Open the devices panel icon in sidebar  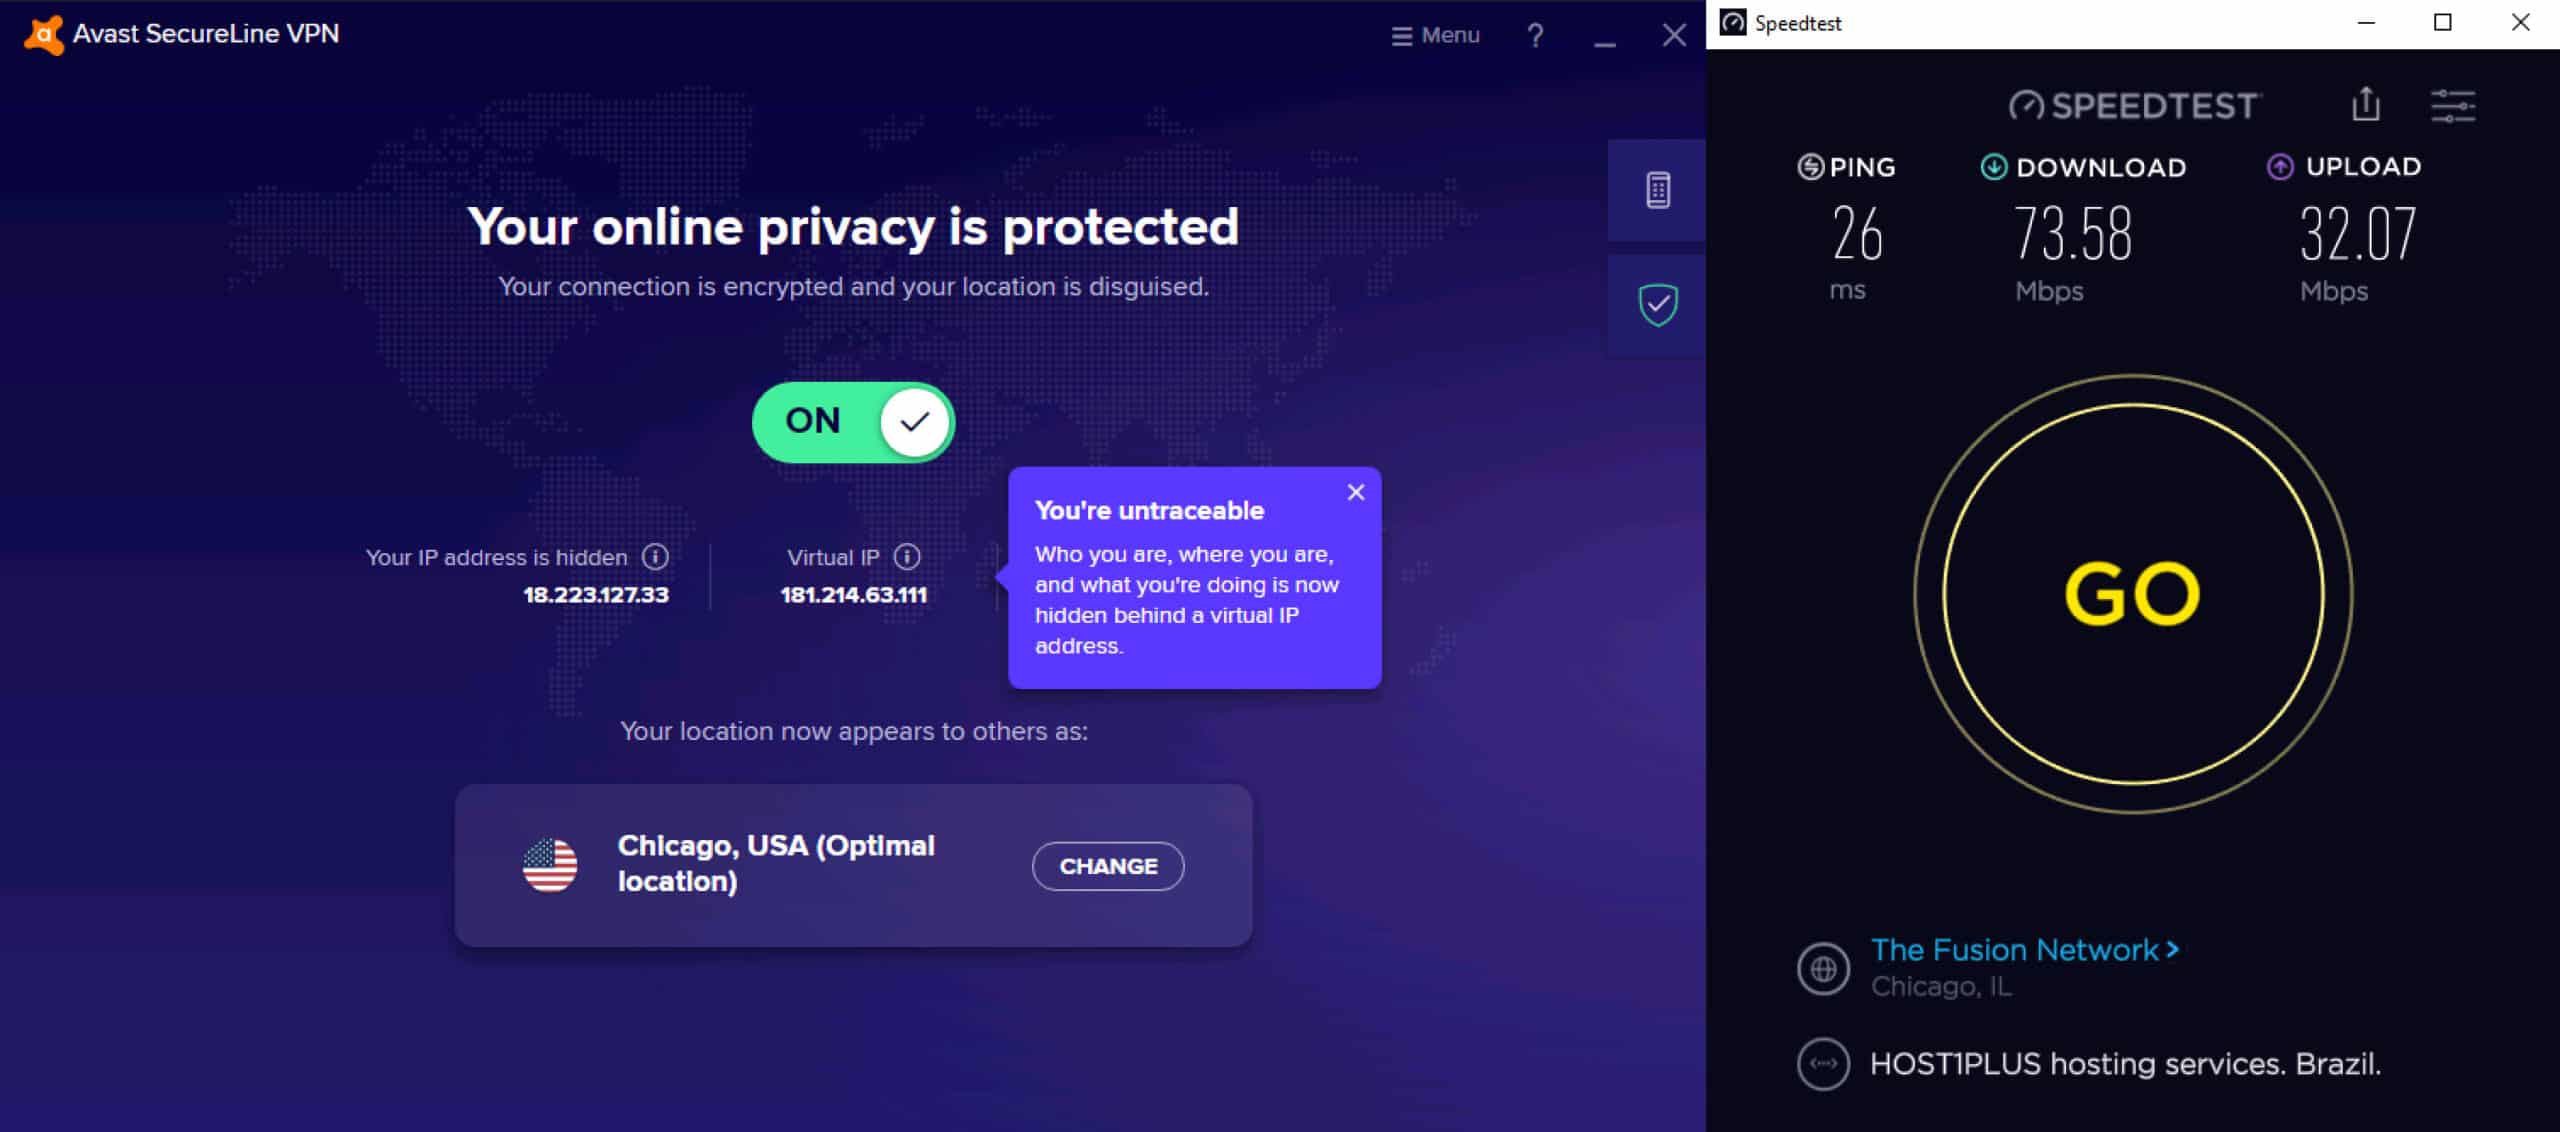(1657, 190)
